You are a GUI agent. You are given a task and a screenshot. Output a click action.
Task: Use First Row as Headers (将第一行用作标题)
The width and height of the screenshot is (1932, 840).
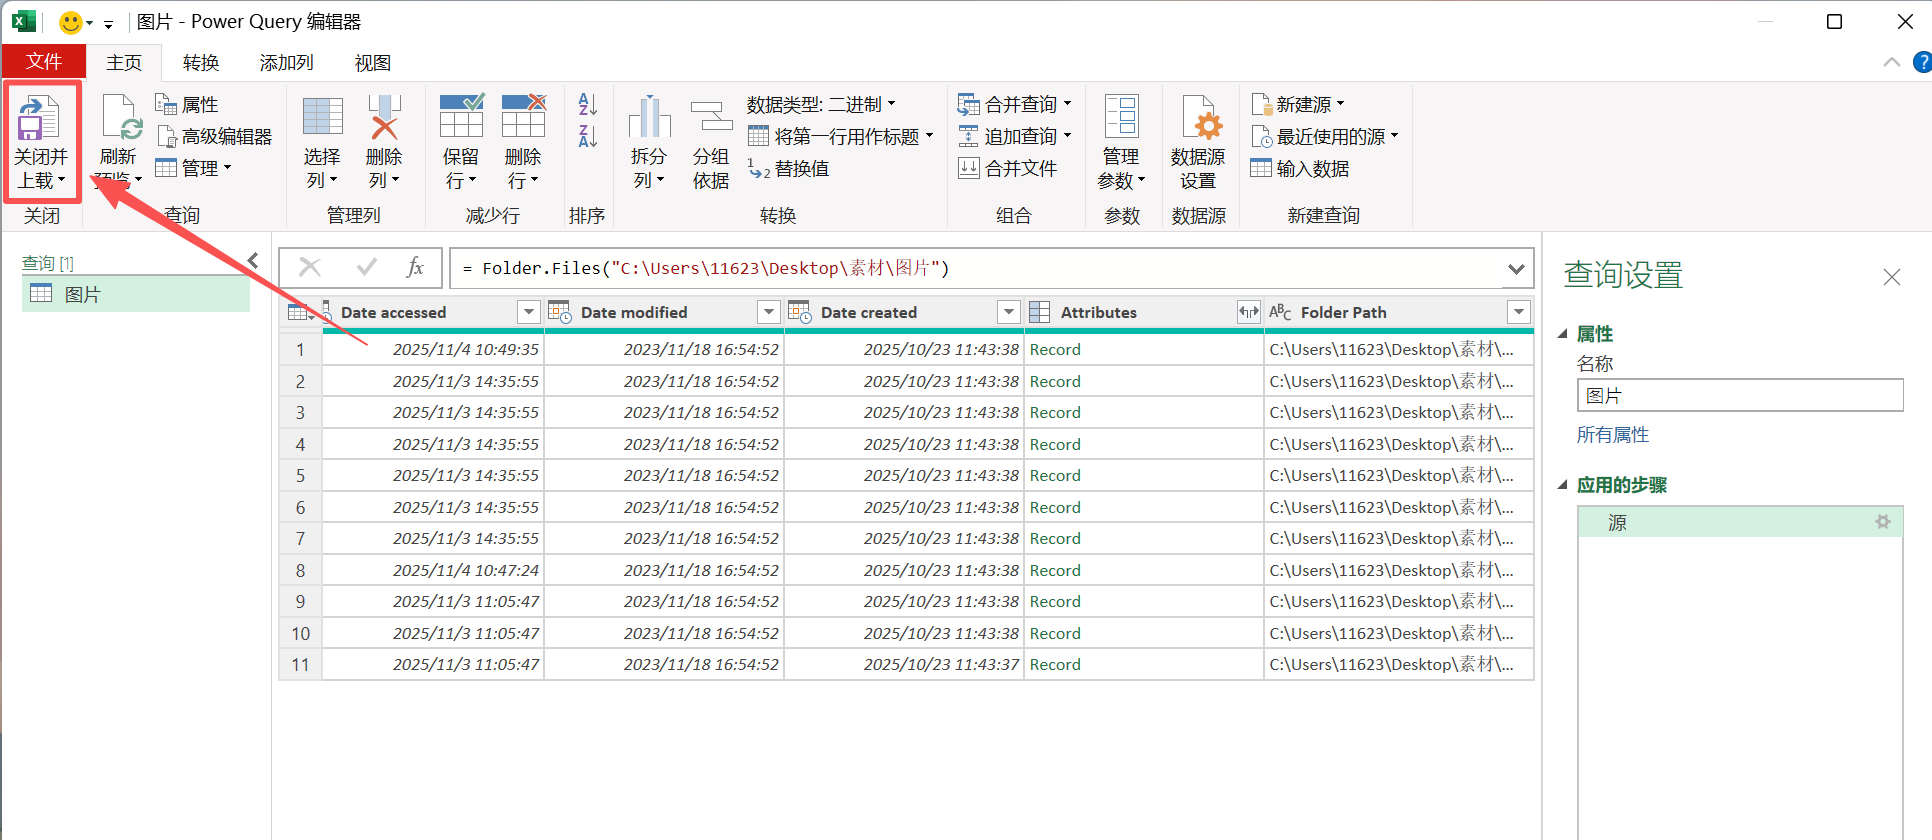point(841,136)
